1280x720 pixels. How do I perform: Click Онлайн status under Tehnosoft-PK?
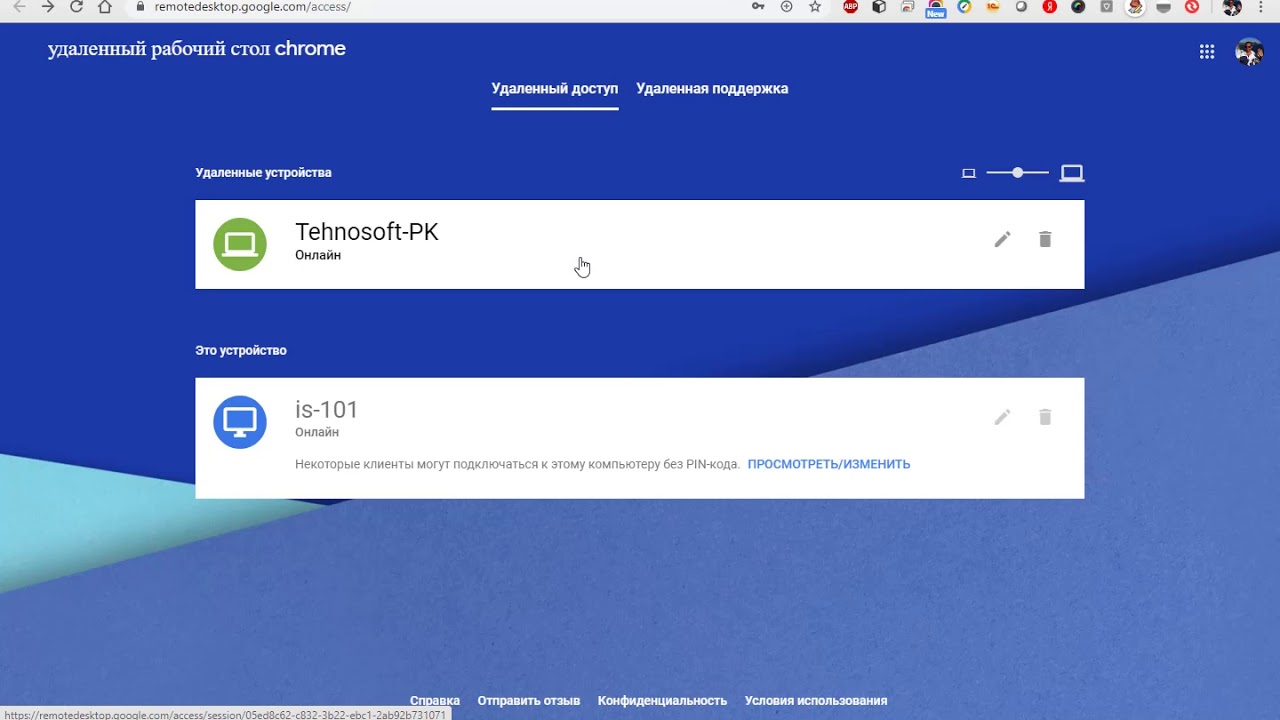click(318, 255)
